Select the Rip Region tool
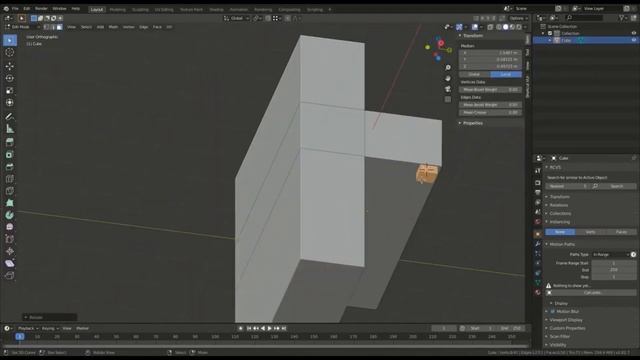This screenshot has width=640, height=360. coord(10,276)
